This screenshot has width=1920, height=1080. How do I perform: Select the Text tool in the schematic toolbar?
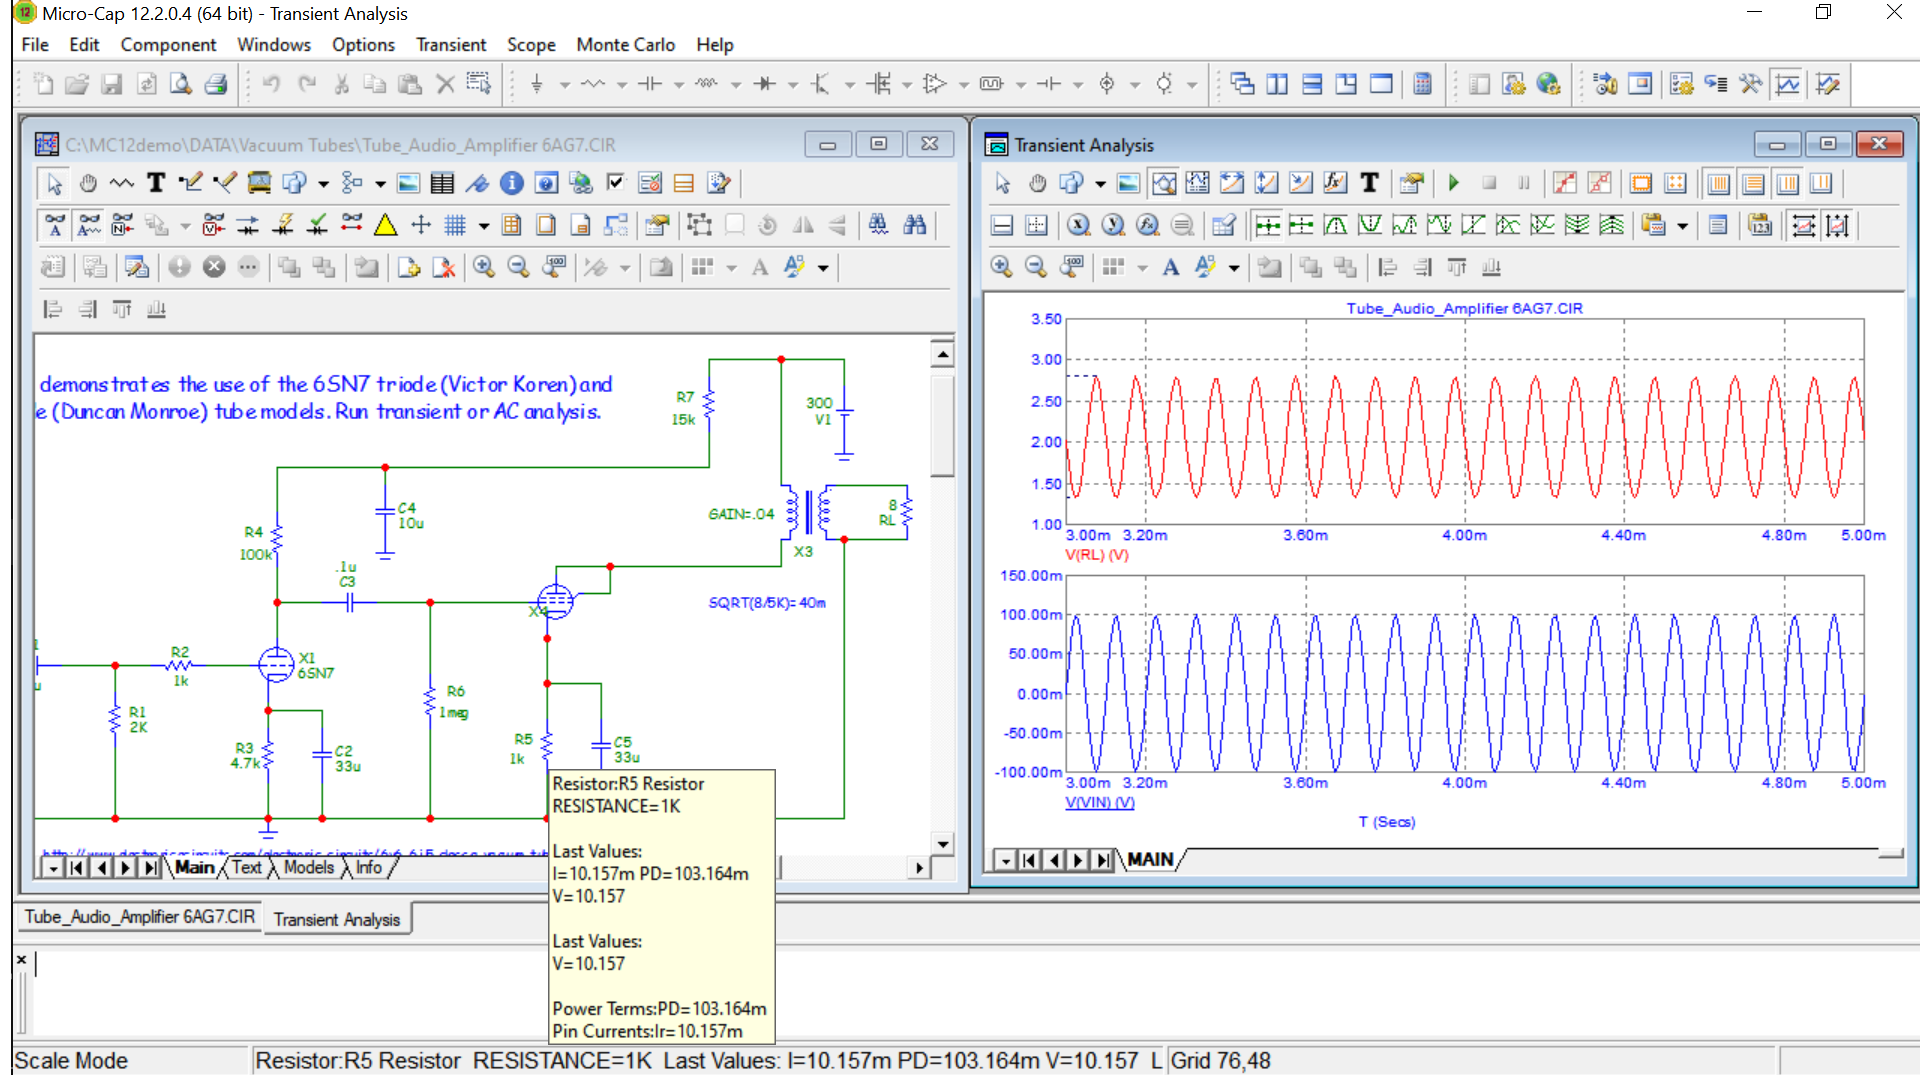tap(156, 183)
